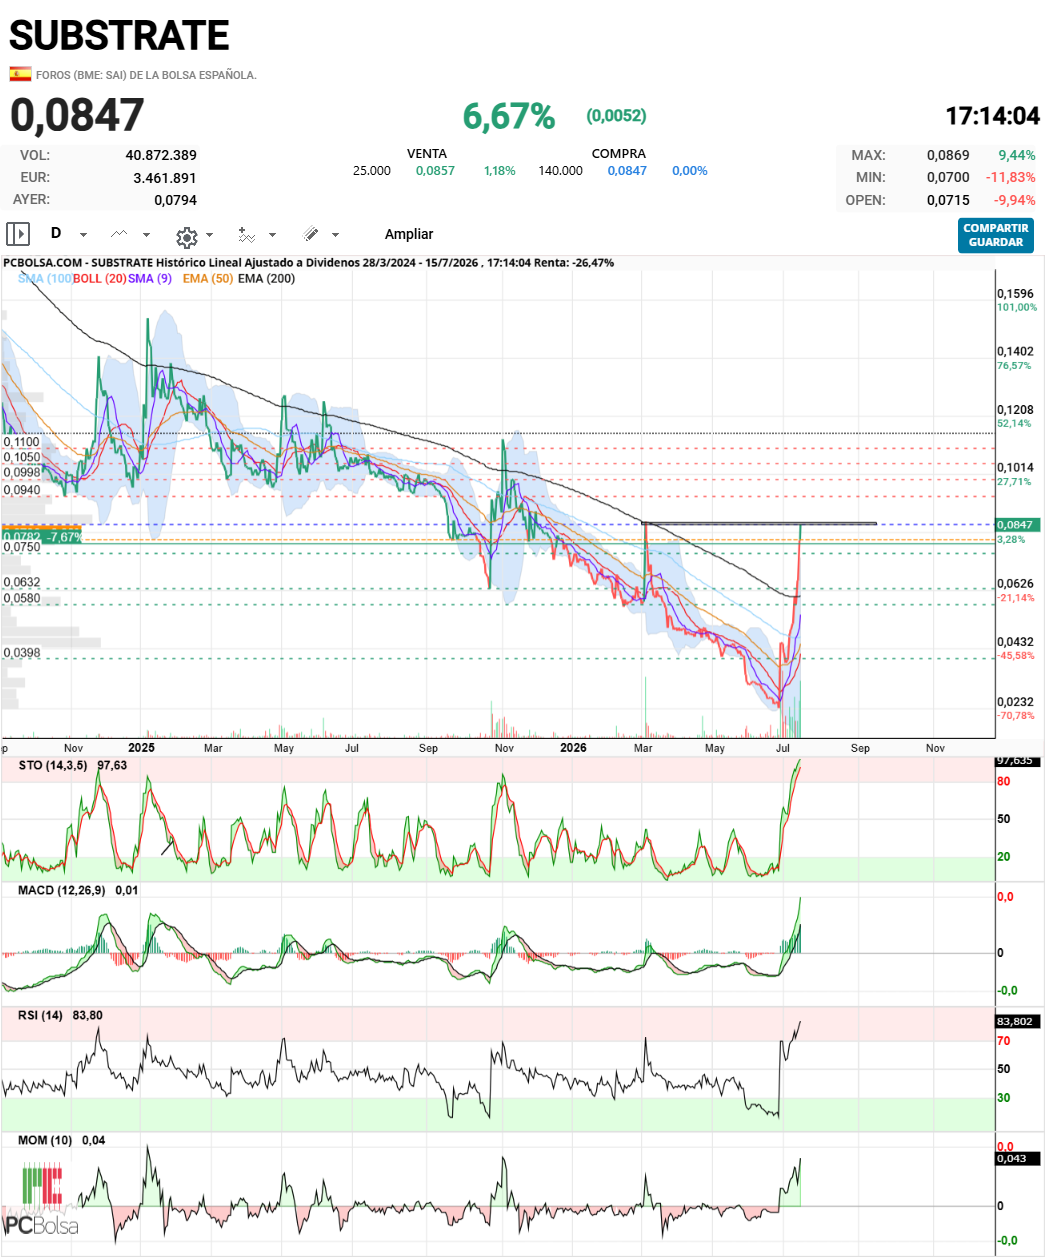Image resolution: width=1048 pixels, height=1257 pixels.
Task: Click the Spanish flag icon
Action: [20, 74]
